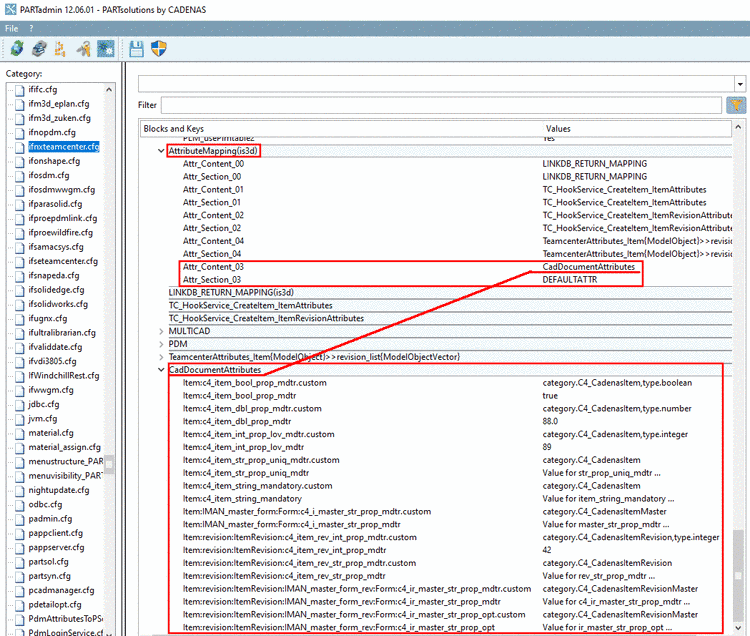
Task: Click the Blocks and Keys column header
Action: 174,129
